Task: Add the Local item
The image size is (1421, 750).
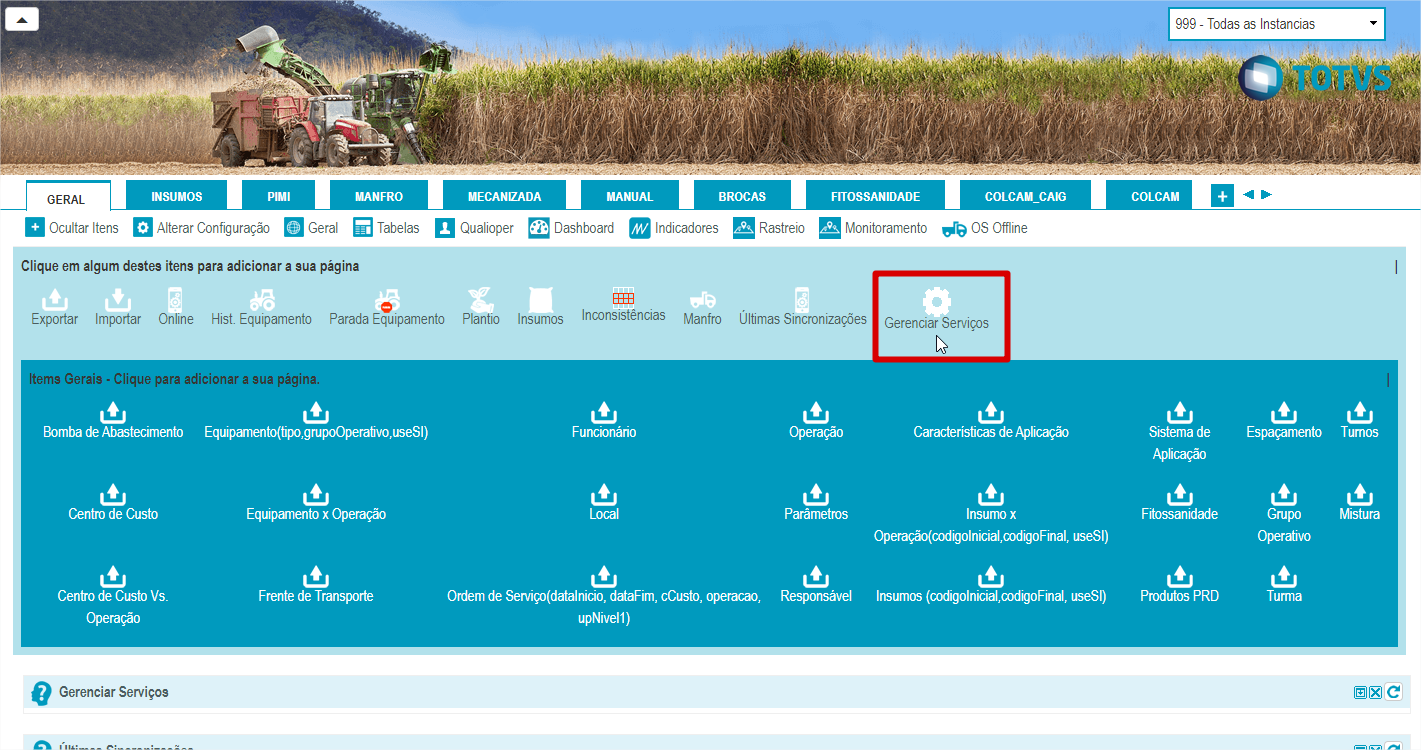Action: click(x=604, y=502)
